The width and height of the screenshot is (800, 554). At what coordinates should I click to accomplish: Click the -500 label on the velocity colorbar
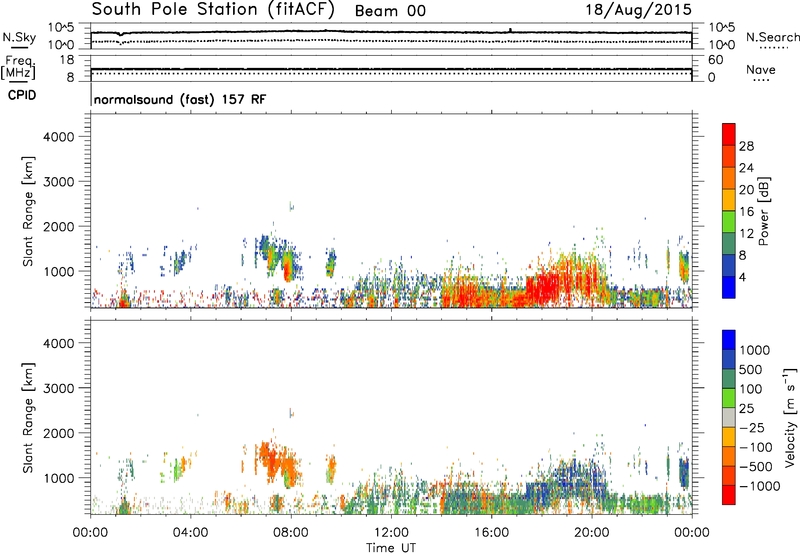click(x=756, y=467)
